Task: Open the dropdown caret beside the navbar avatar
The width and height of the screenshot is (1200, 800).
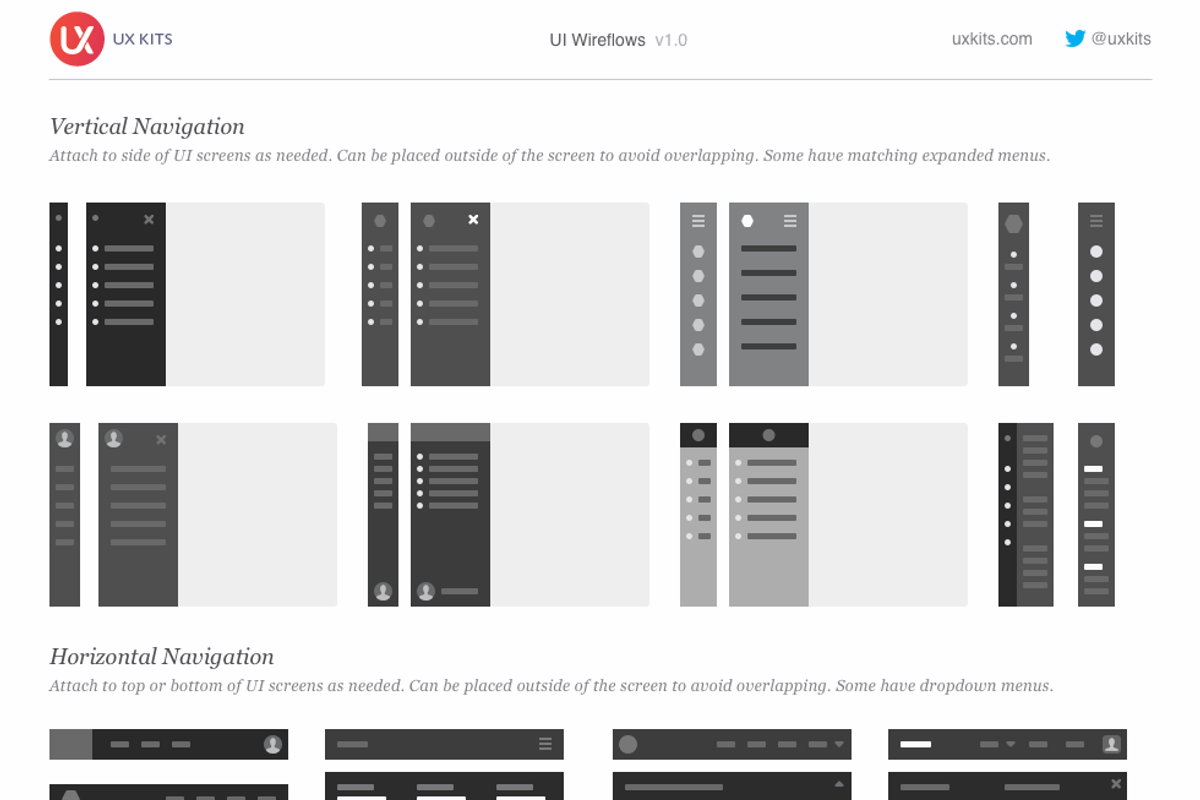Action: [1009, 743]
